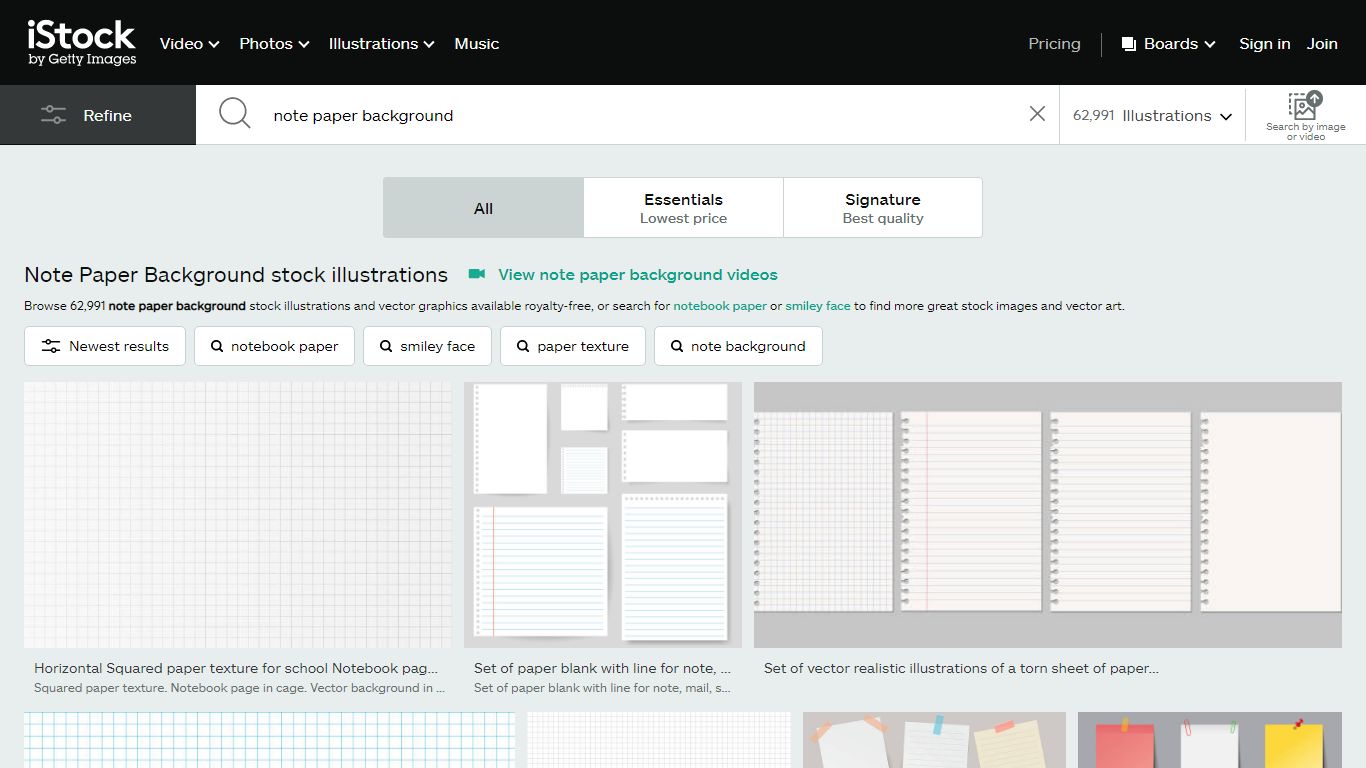1366x768 pixels.
Task: Expand the Boards dropdown chevron
Action: pyautogui.click(x=1209, y=44)
